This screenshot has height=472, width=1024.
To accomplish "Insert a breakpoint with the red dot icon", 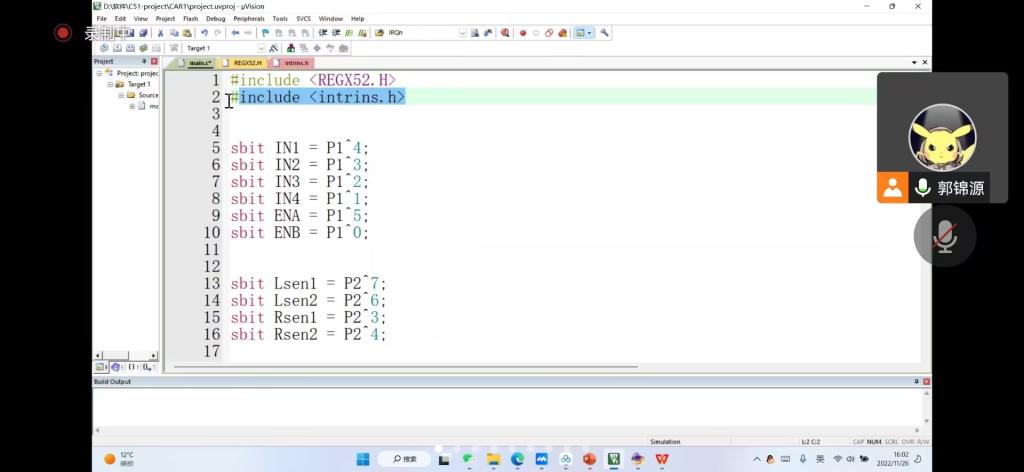I will (x=522, y=33).
